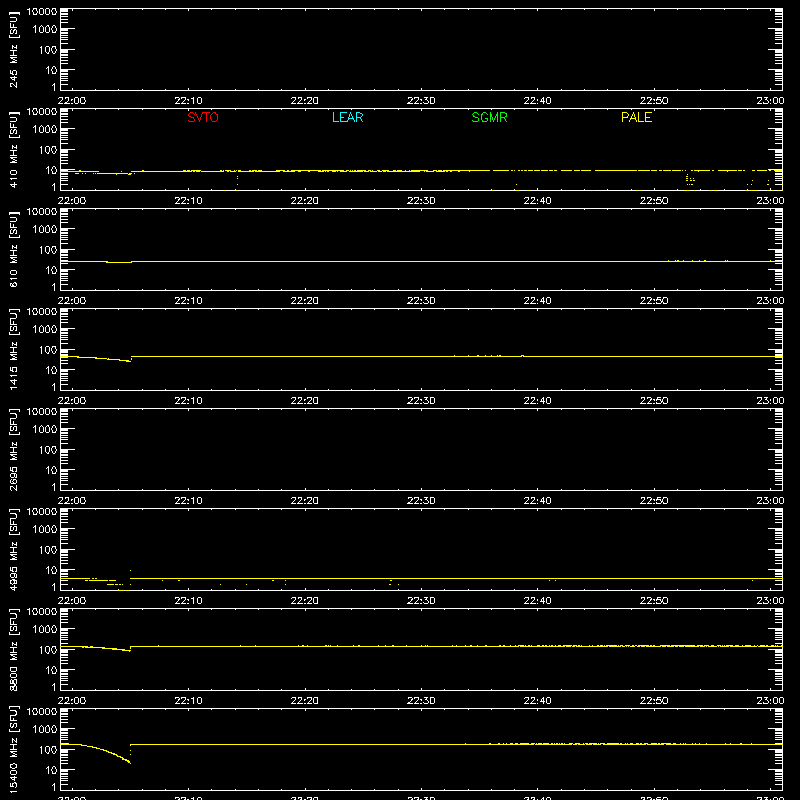800x800 pixels.
Task: Select the 1415 MHz [SFU] axis label
Action: coord(13,350)
